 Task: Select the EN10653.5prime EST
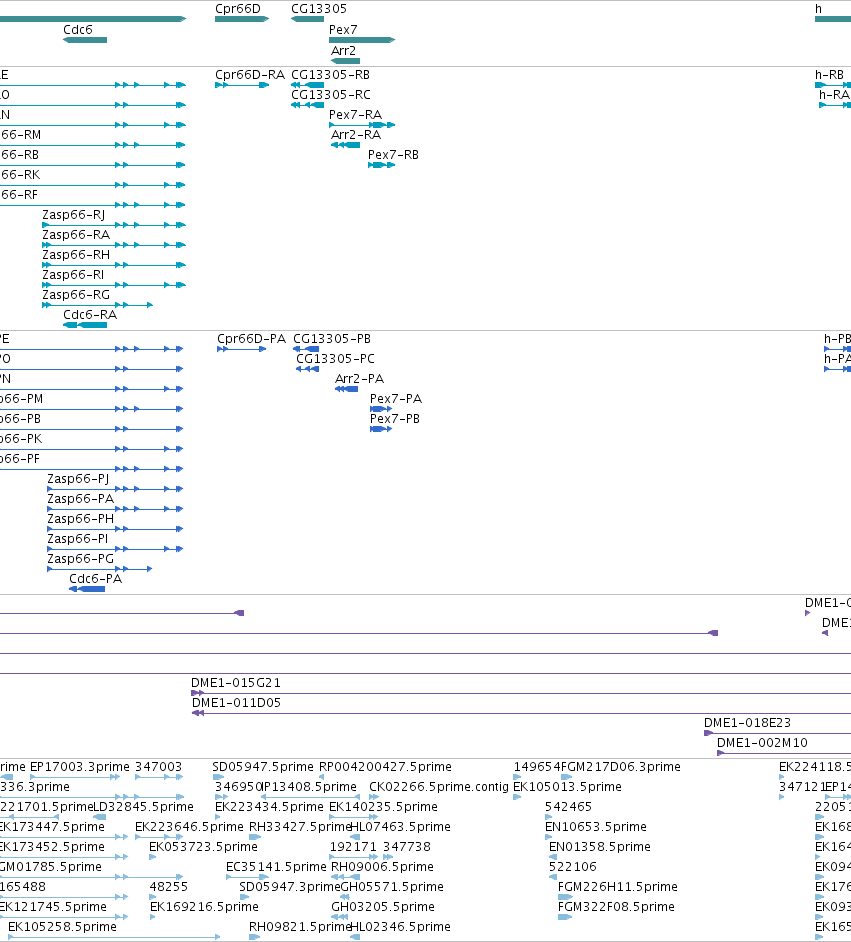548,837
